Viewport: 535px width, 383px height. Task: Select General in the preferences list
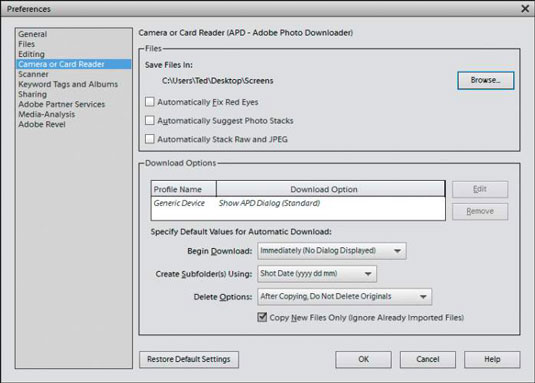[x=33, y=34]
